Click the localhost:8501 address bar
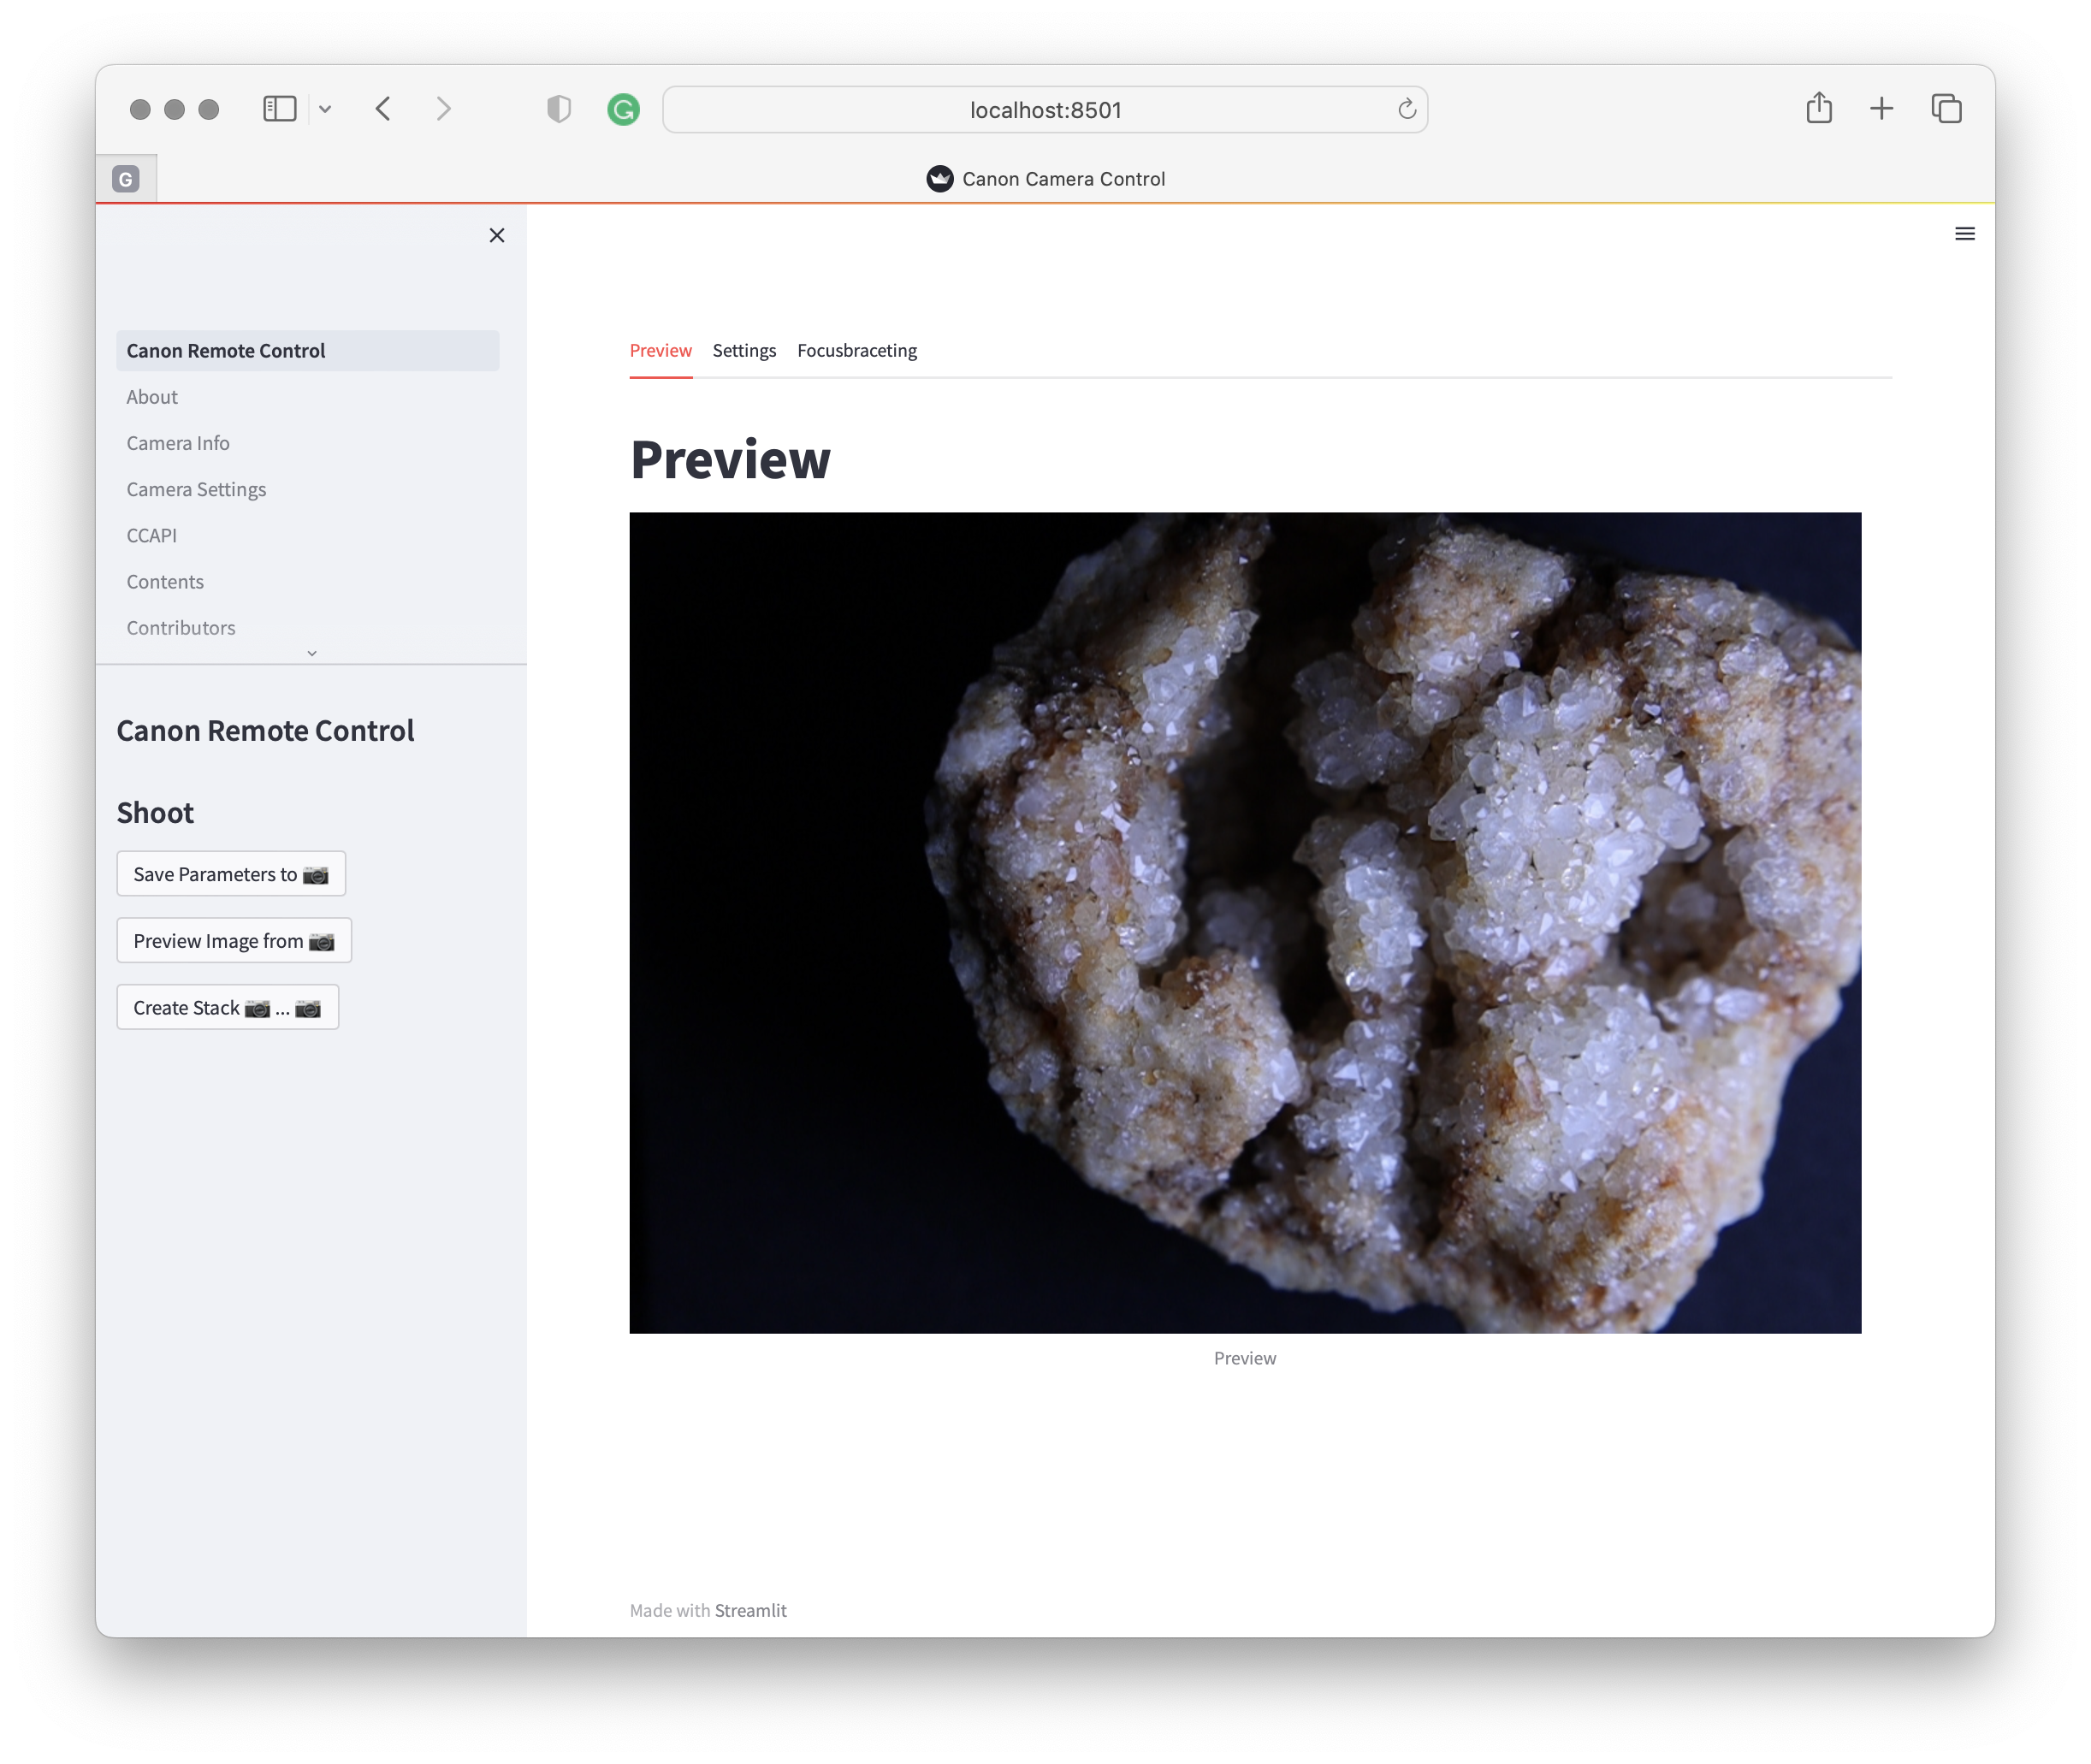 coord(1044,110)
